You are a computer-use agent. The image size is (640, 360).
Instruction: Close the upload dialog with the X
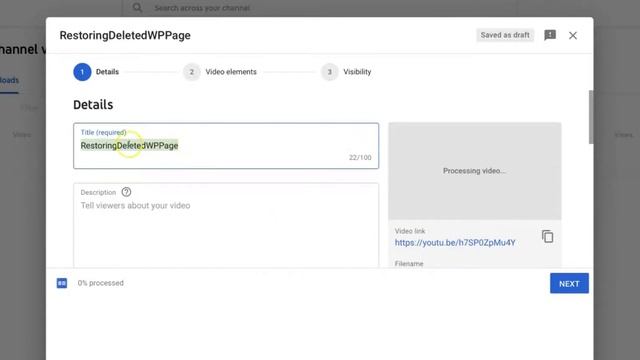(x=573, y=36)
